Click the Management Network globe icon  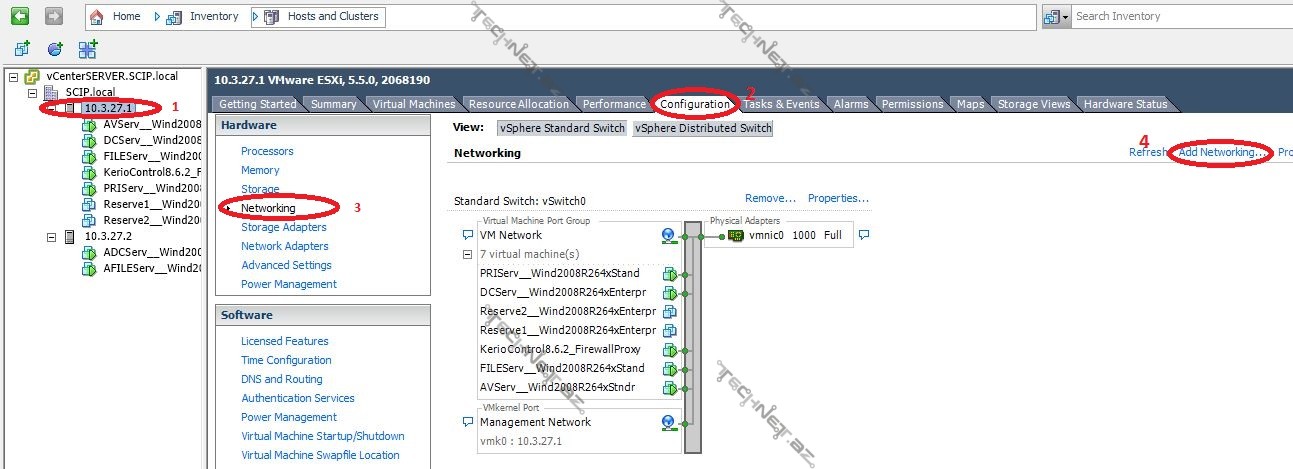[668, 423]
